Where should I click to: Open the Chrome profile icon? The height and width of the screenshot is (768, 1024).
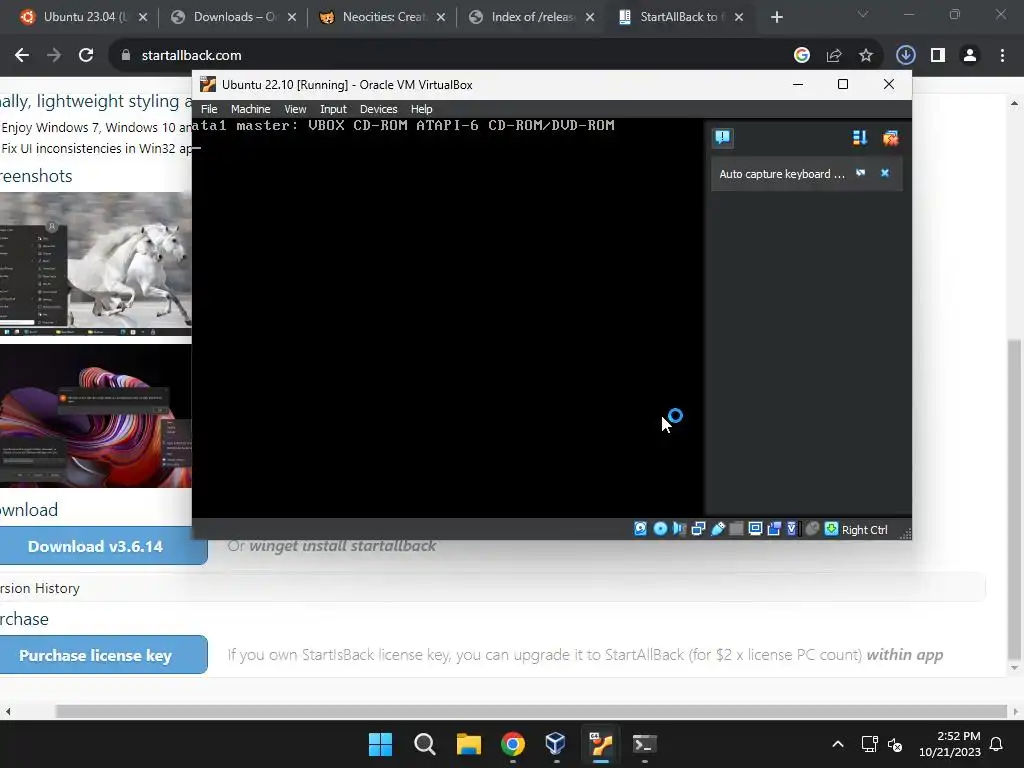click(970, 56)
